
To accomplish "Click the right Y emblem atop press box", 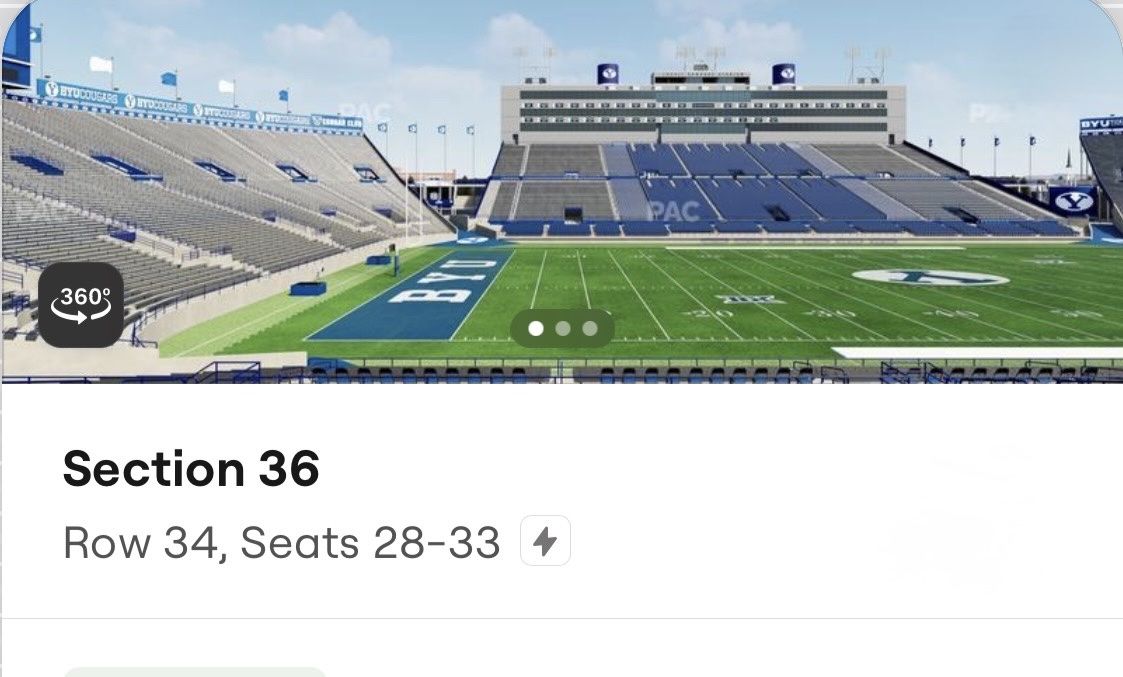I will tap(784, 74).
